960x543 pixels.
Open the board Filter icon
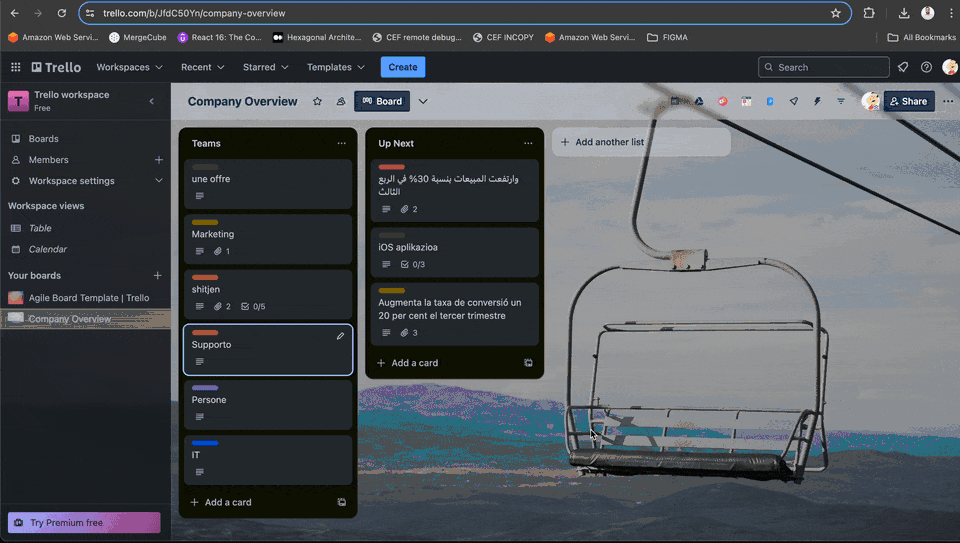click(841, 102)
